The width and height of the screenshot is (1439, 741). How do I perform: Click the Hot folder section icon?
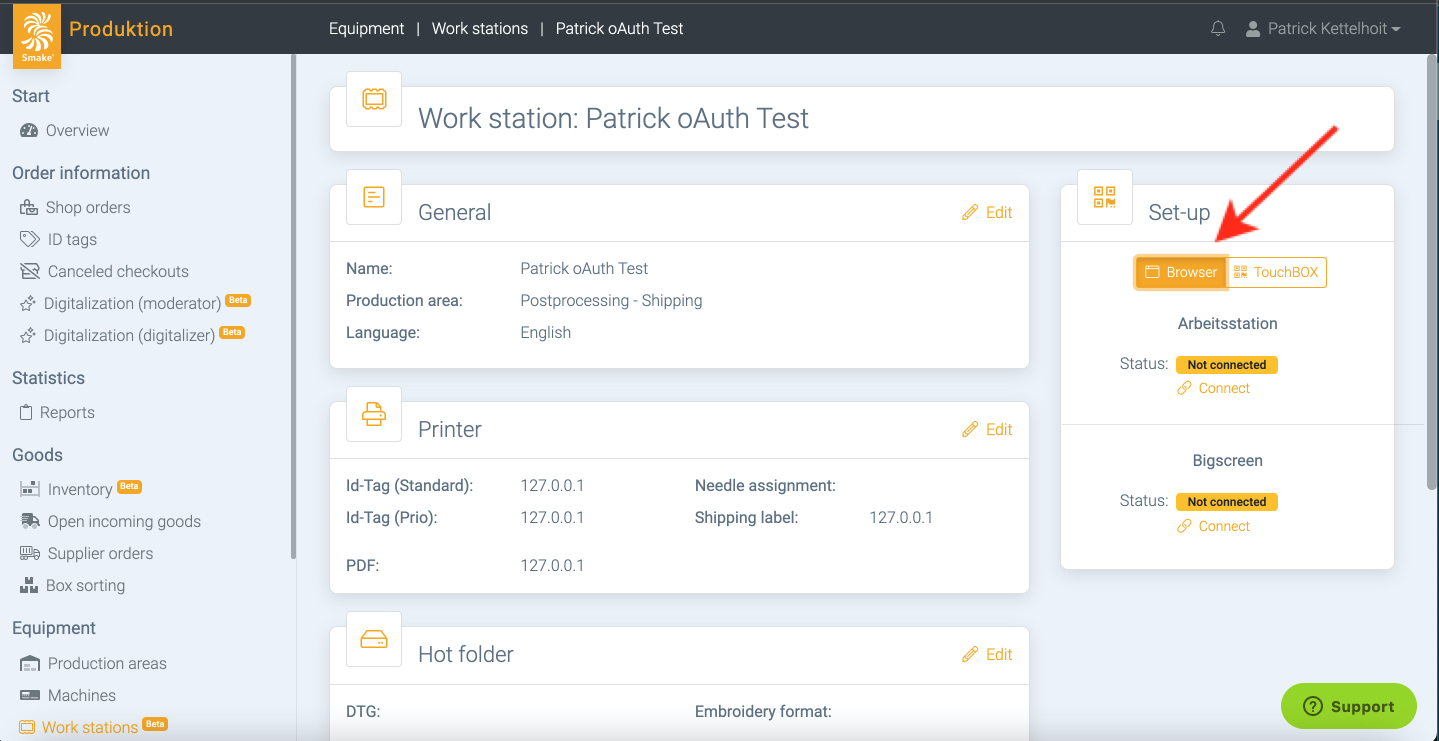tap(374, 639)
